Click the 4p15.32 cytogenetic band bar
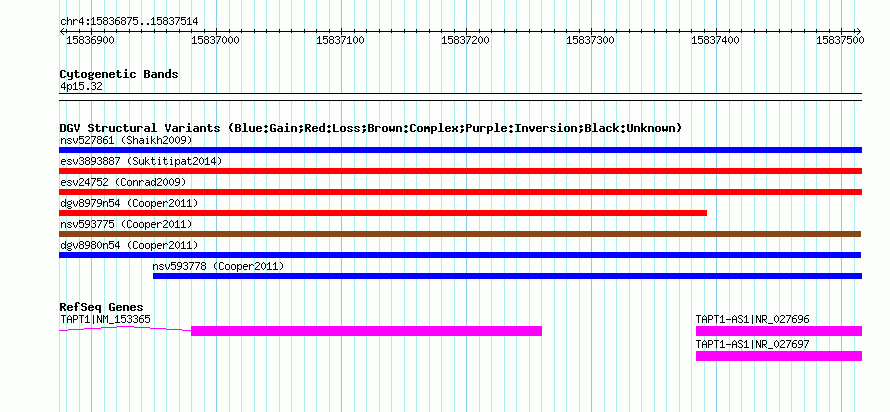This screenshot has height=412, width=890. point(460,97)
